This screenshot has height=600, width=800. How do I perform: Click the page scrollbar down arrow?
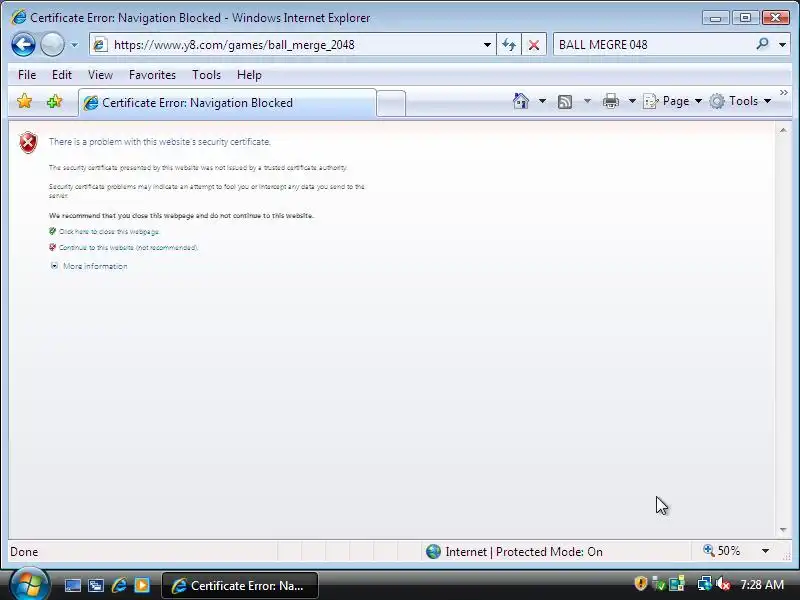[783, 530]
